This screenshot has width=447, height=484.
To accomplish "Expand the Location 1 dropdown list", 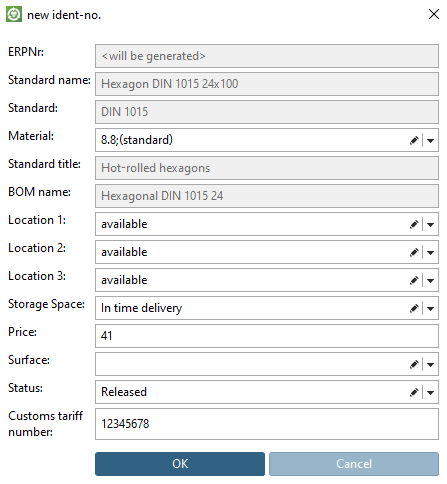I will [430, 225].
